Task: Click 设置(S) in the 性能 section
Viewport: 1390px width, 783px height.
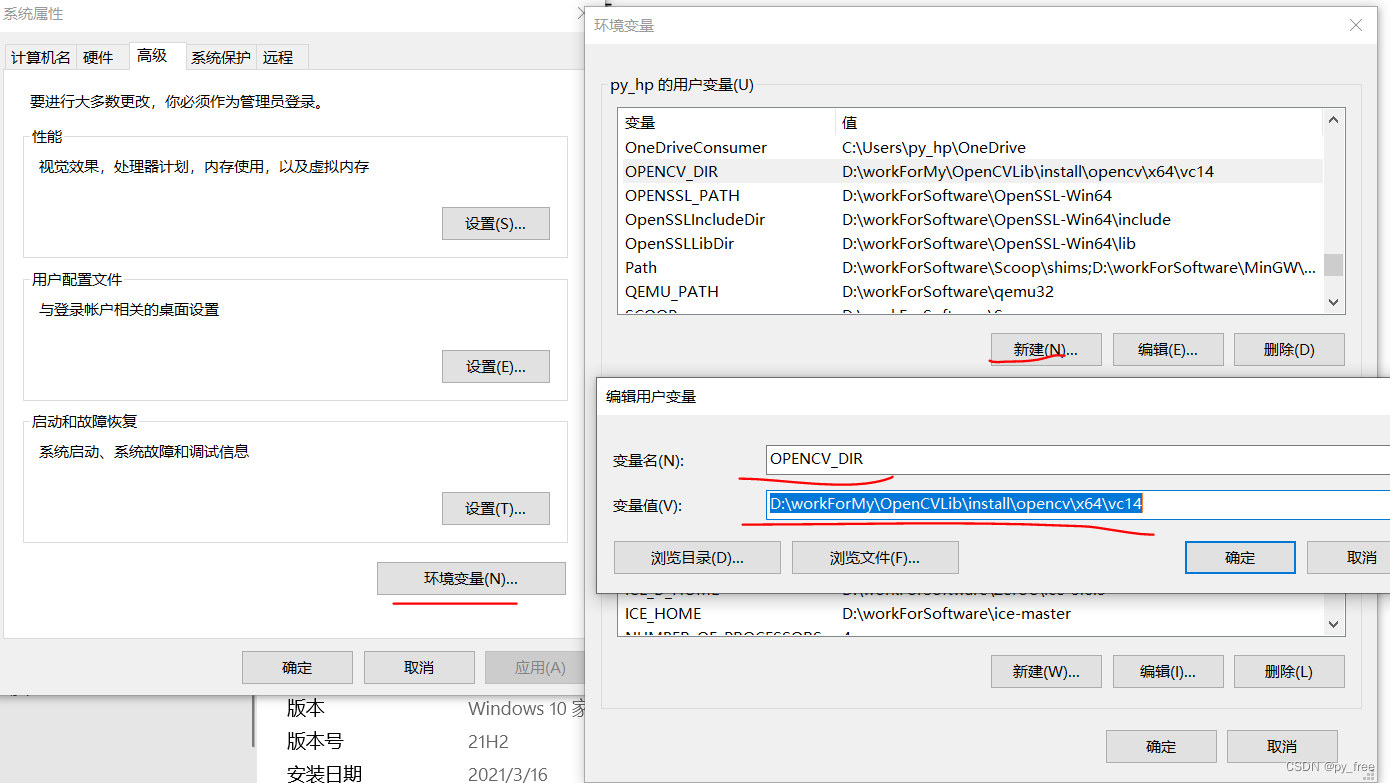Action: pyautogui.click(x=495, y=223)
